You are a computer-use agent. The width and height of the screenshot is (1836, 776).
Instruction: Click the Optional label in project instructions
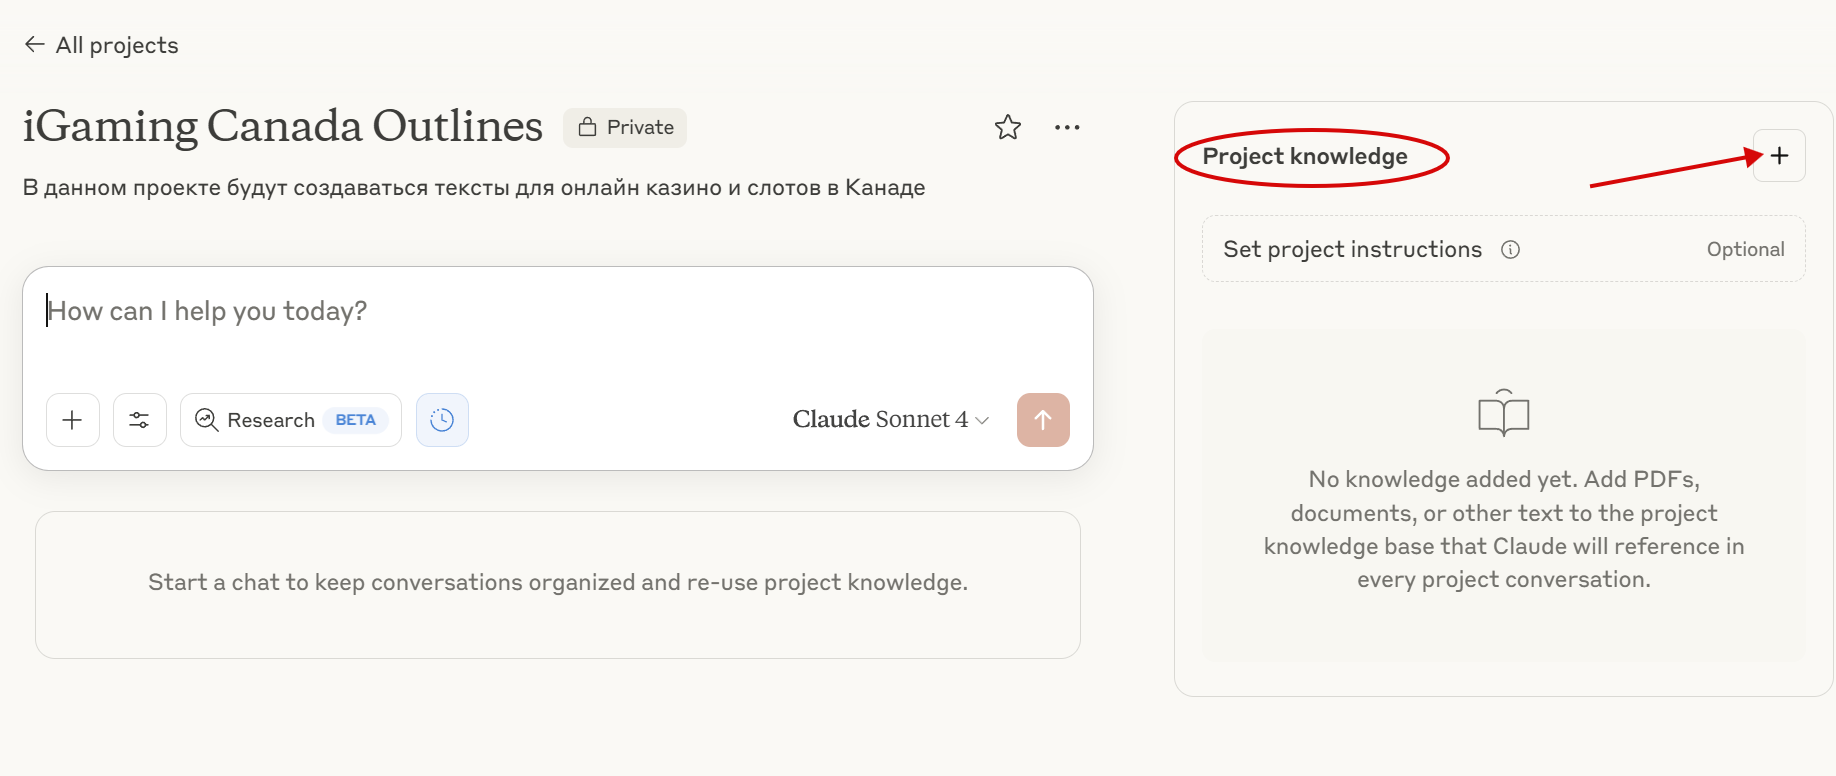(x=1746, y=250)
